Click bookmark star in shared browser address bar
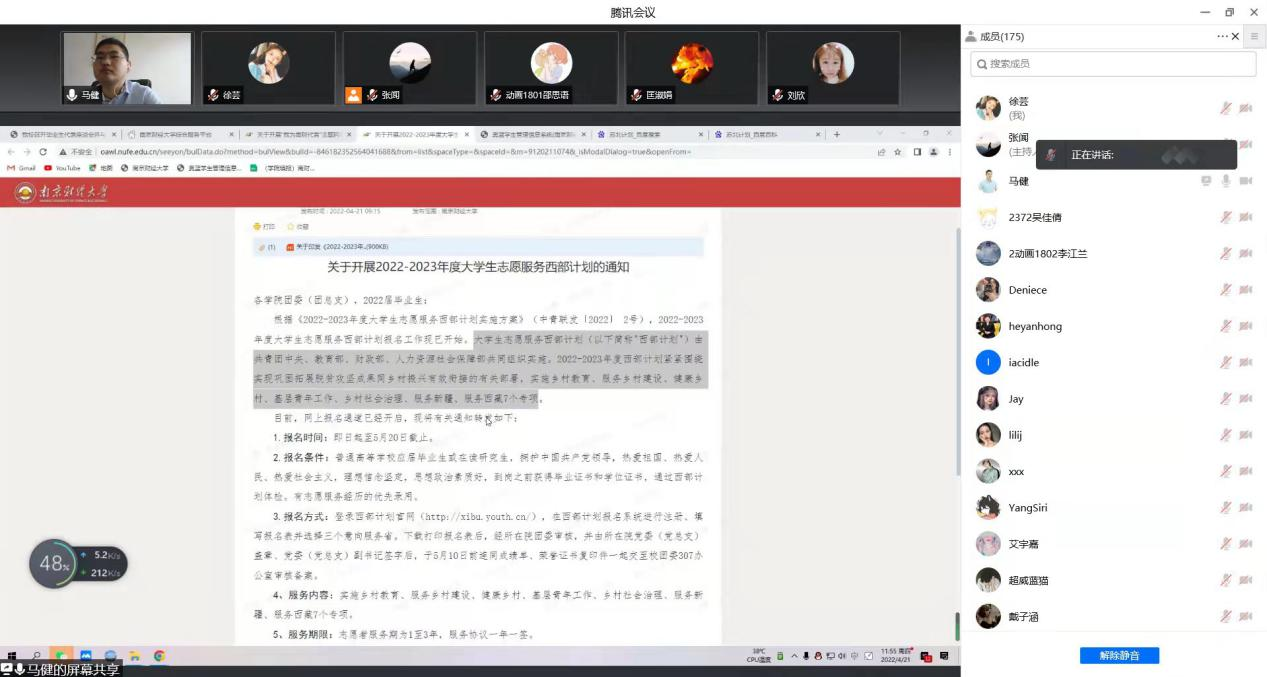 (x=898, y=152)
